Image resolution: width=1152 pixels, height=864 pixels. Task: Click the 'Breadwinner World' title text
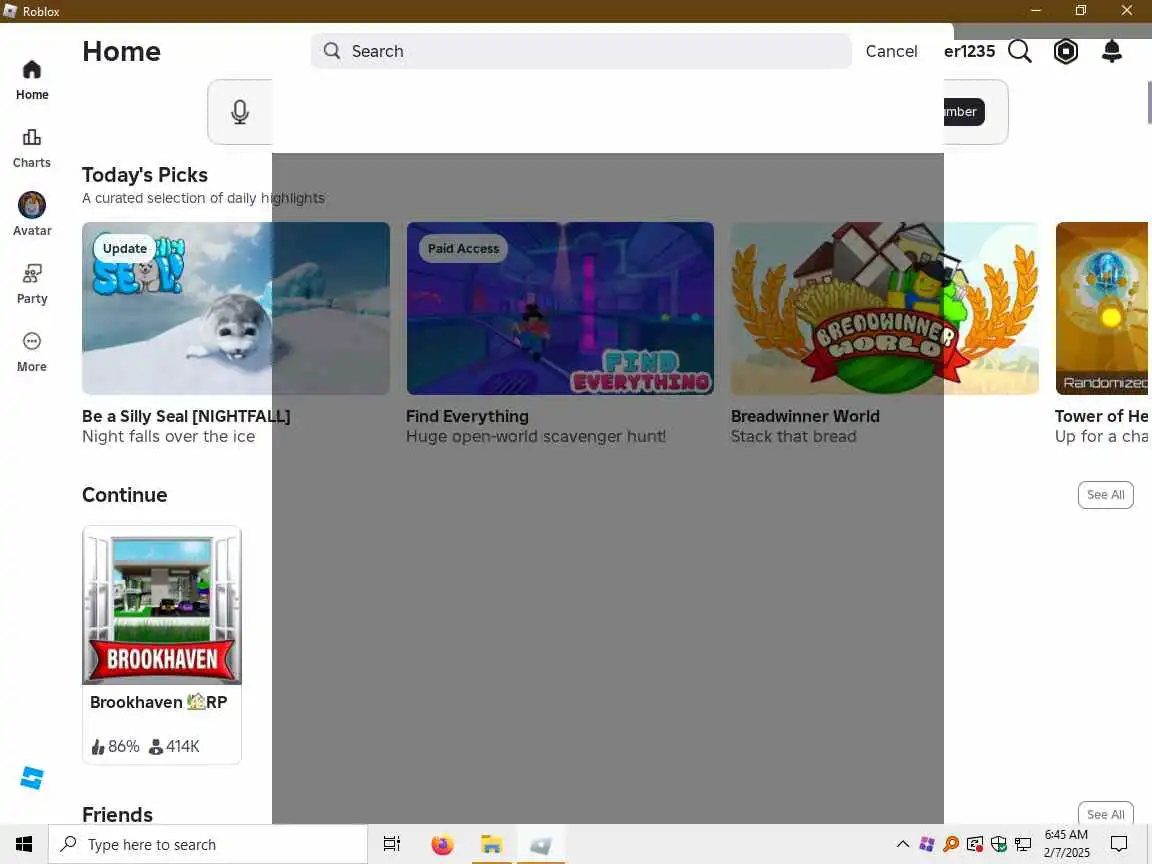point(805,416)
